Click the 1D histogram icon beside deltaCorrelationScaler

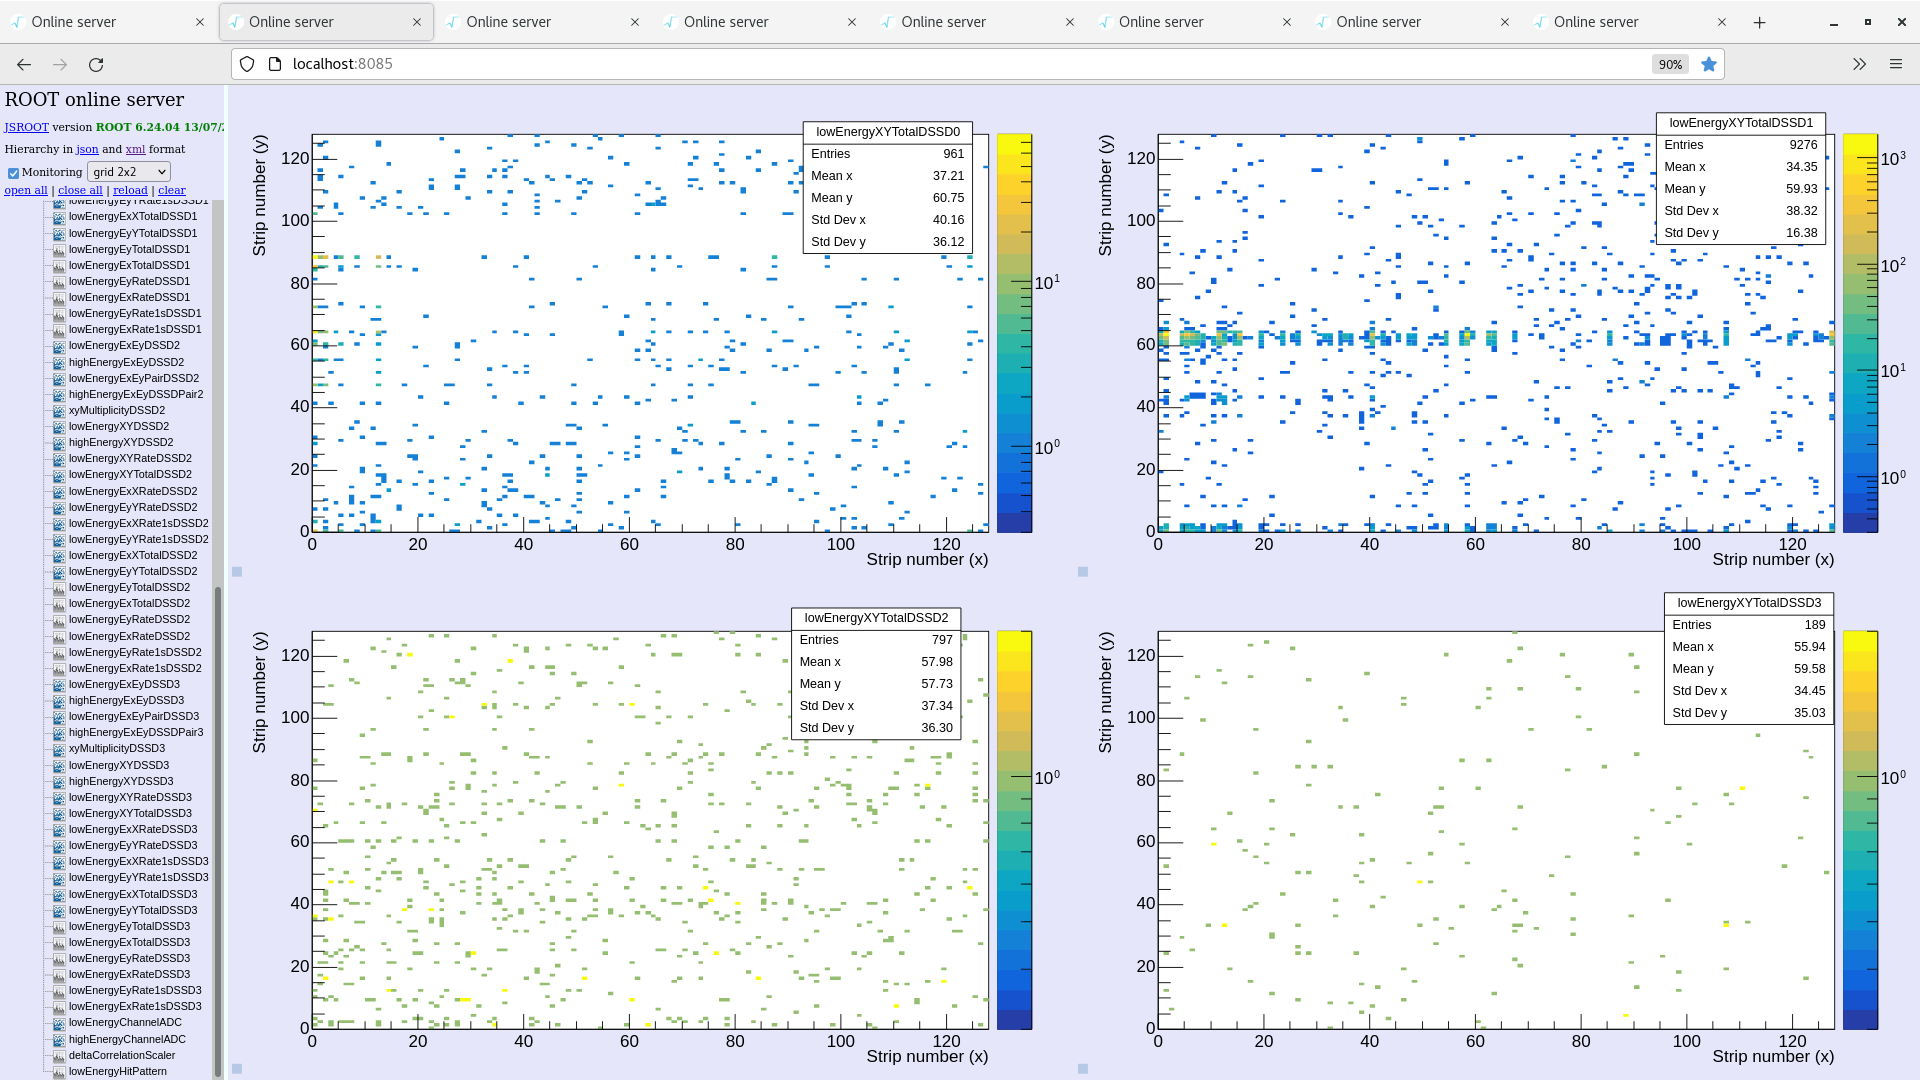click(60, 1054)
